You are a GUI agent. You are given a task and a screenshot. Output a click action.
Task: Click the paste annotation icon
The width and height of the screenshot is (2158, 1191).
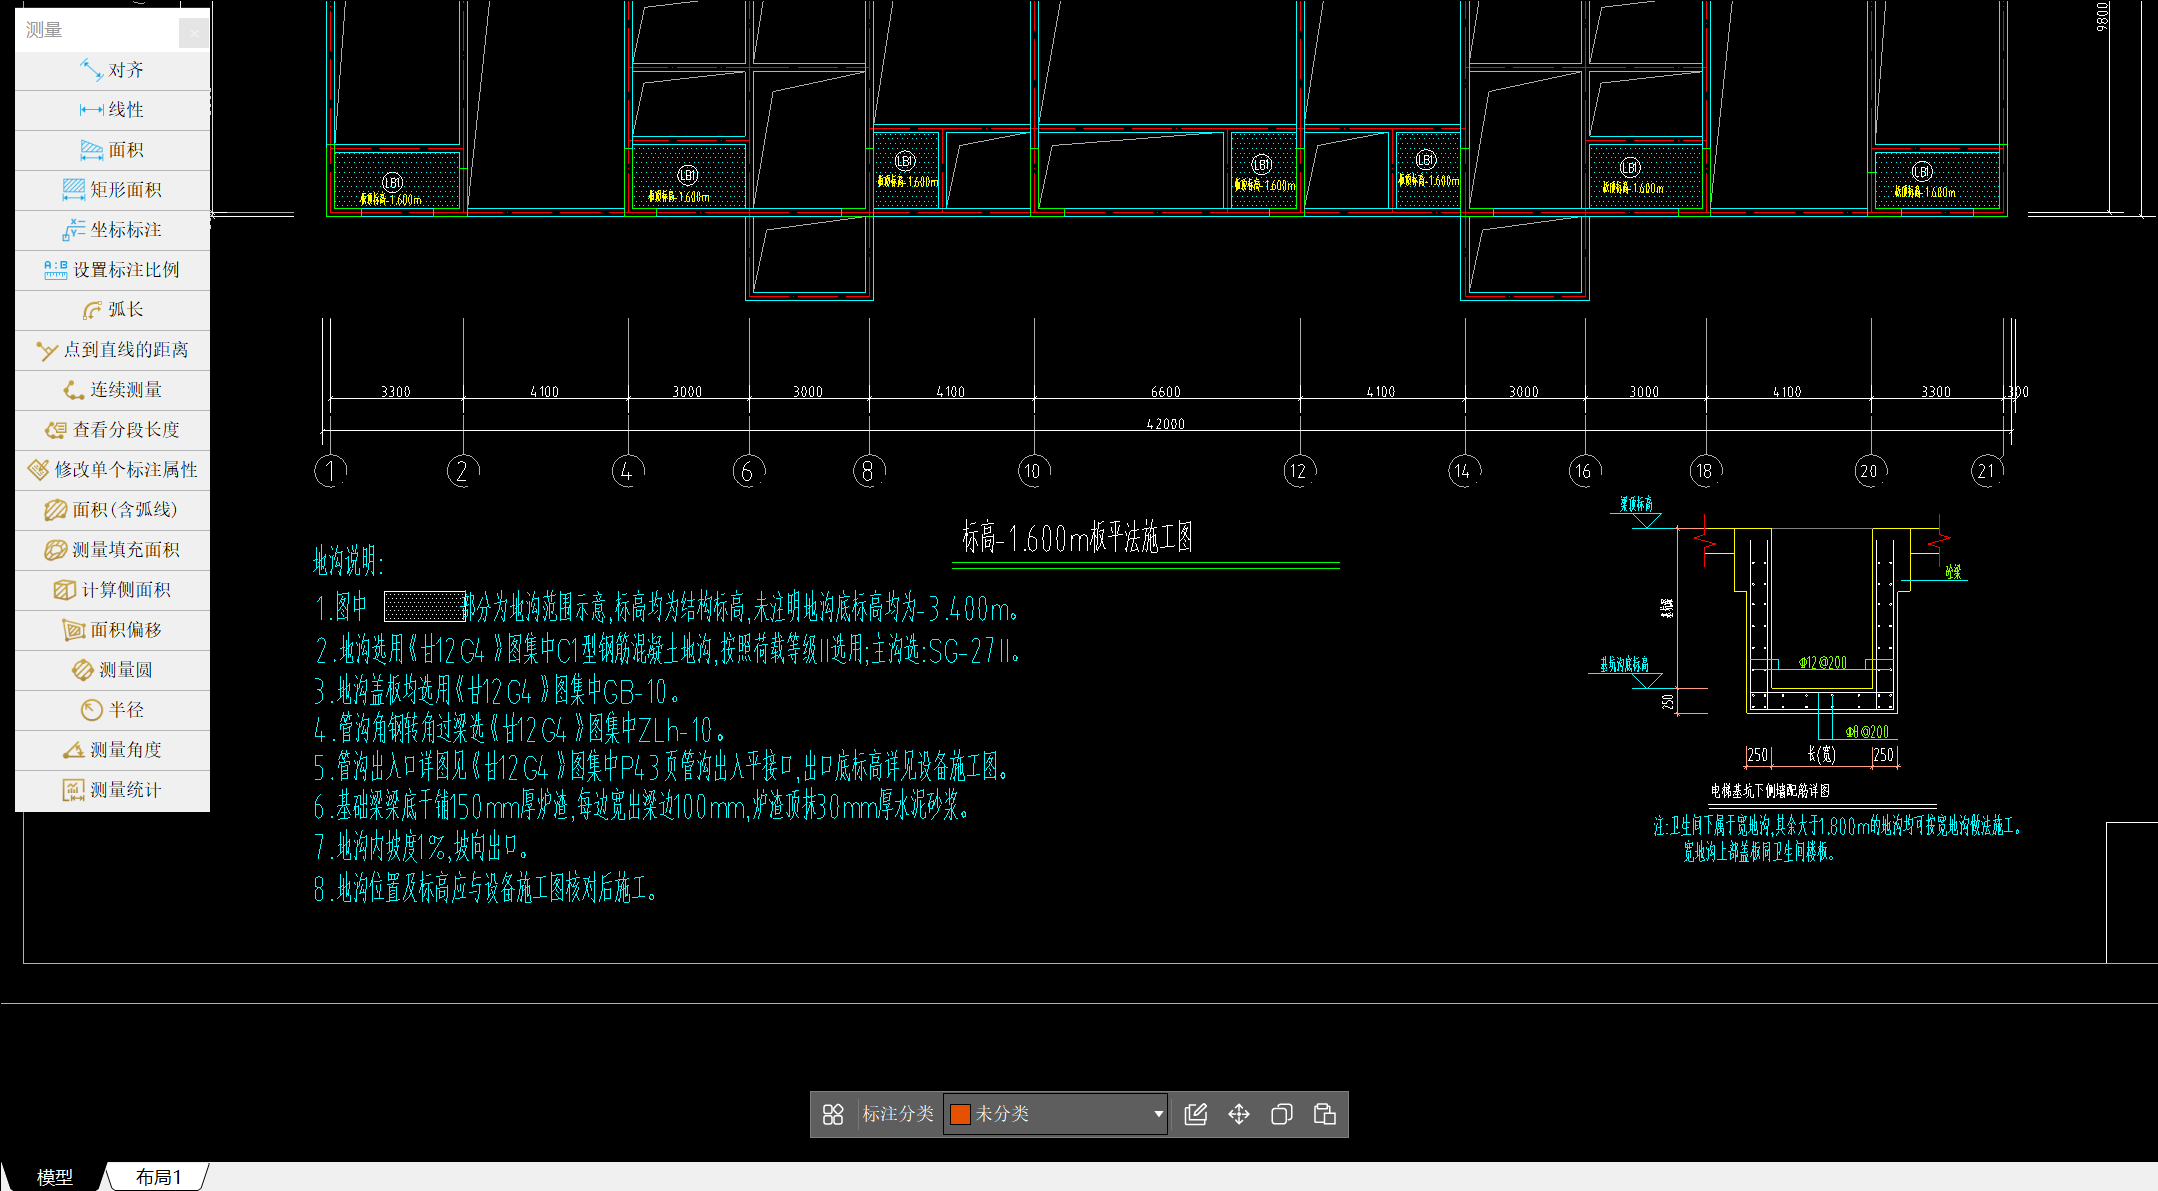point(1325,1114)
